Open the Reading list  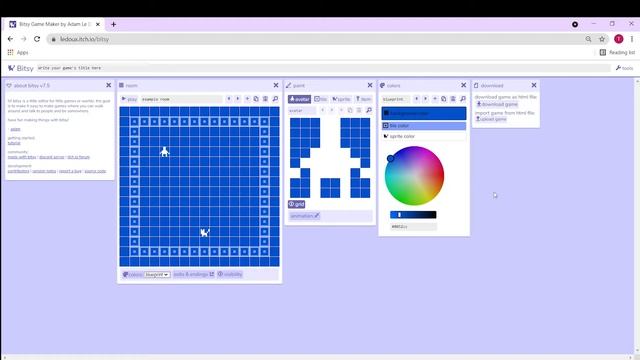617,52
